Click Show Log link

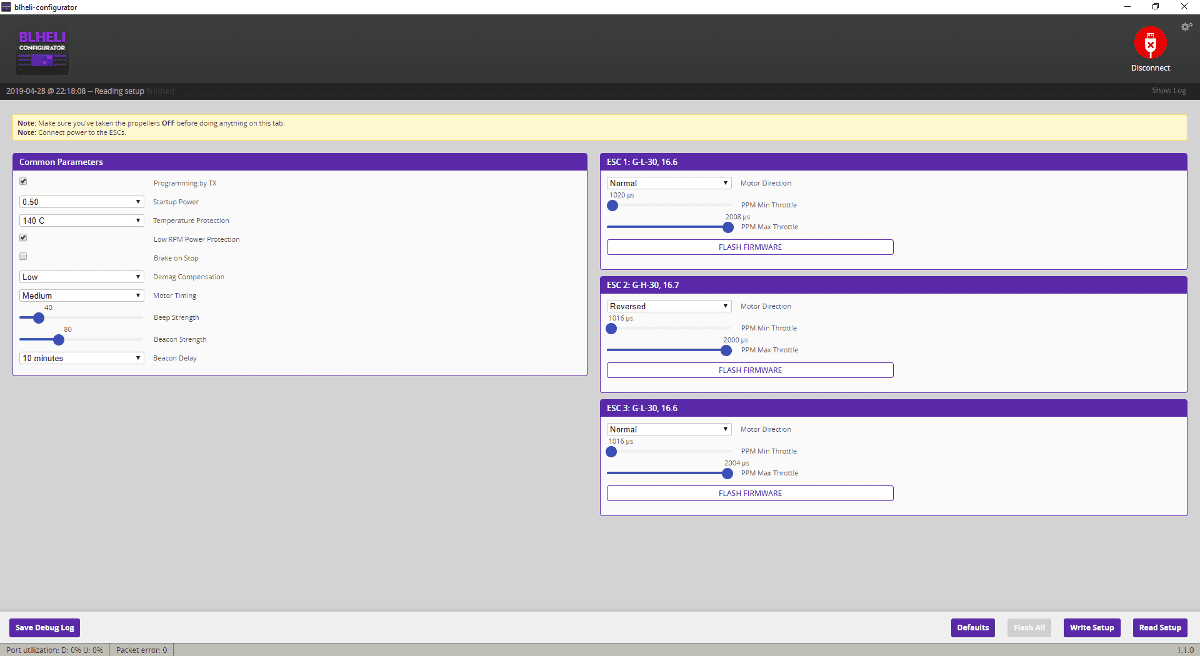[x=1168, y=91]
